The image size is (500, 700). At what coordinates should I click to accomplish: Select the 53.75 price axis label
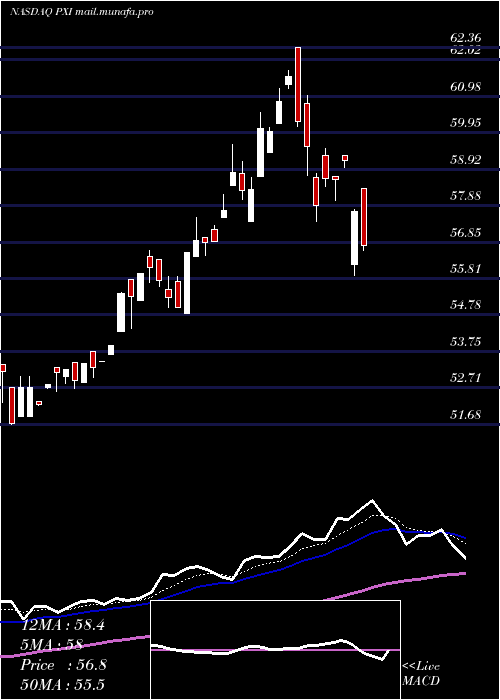[x=465, y=341]
